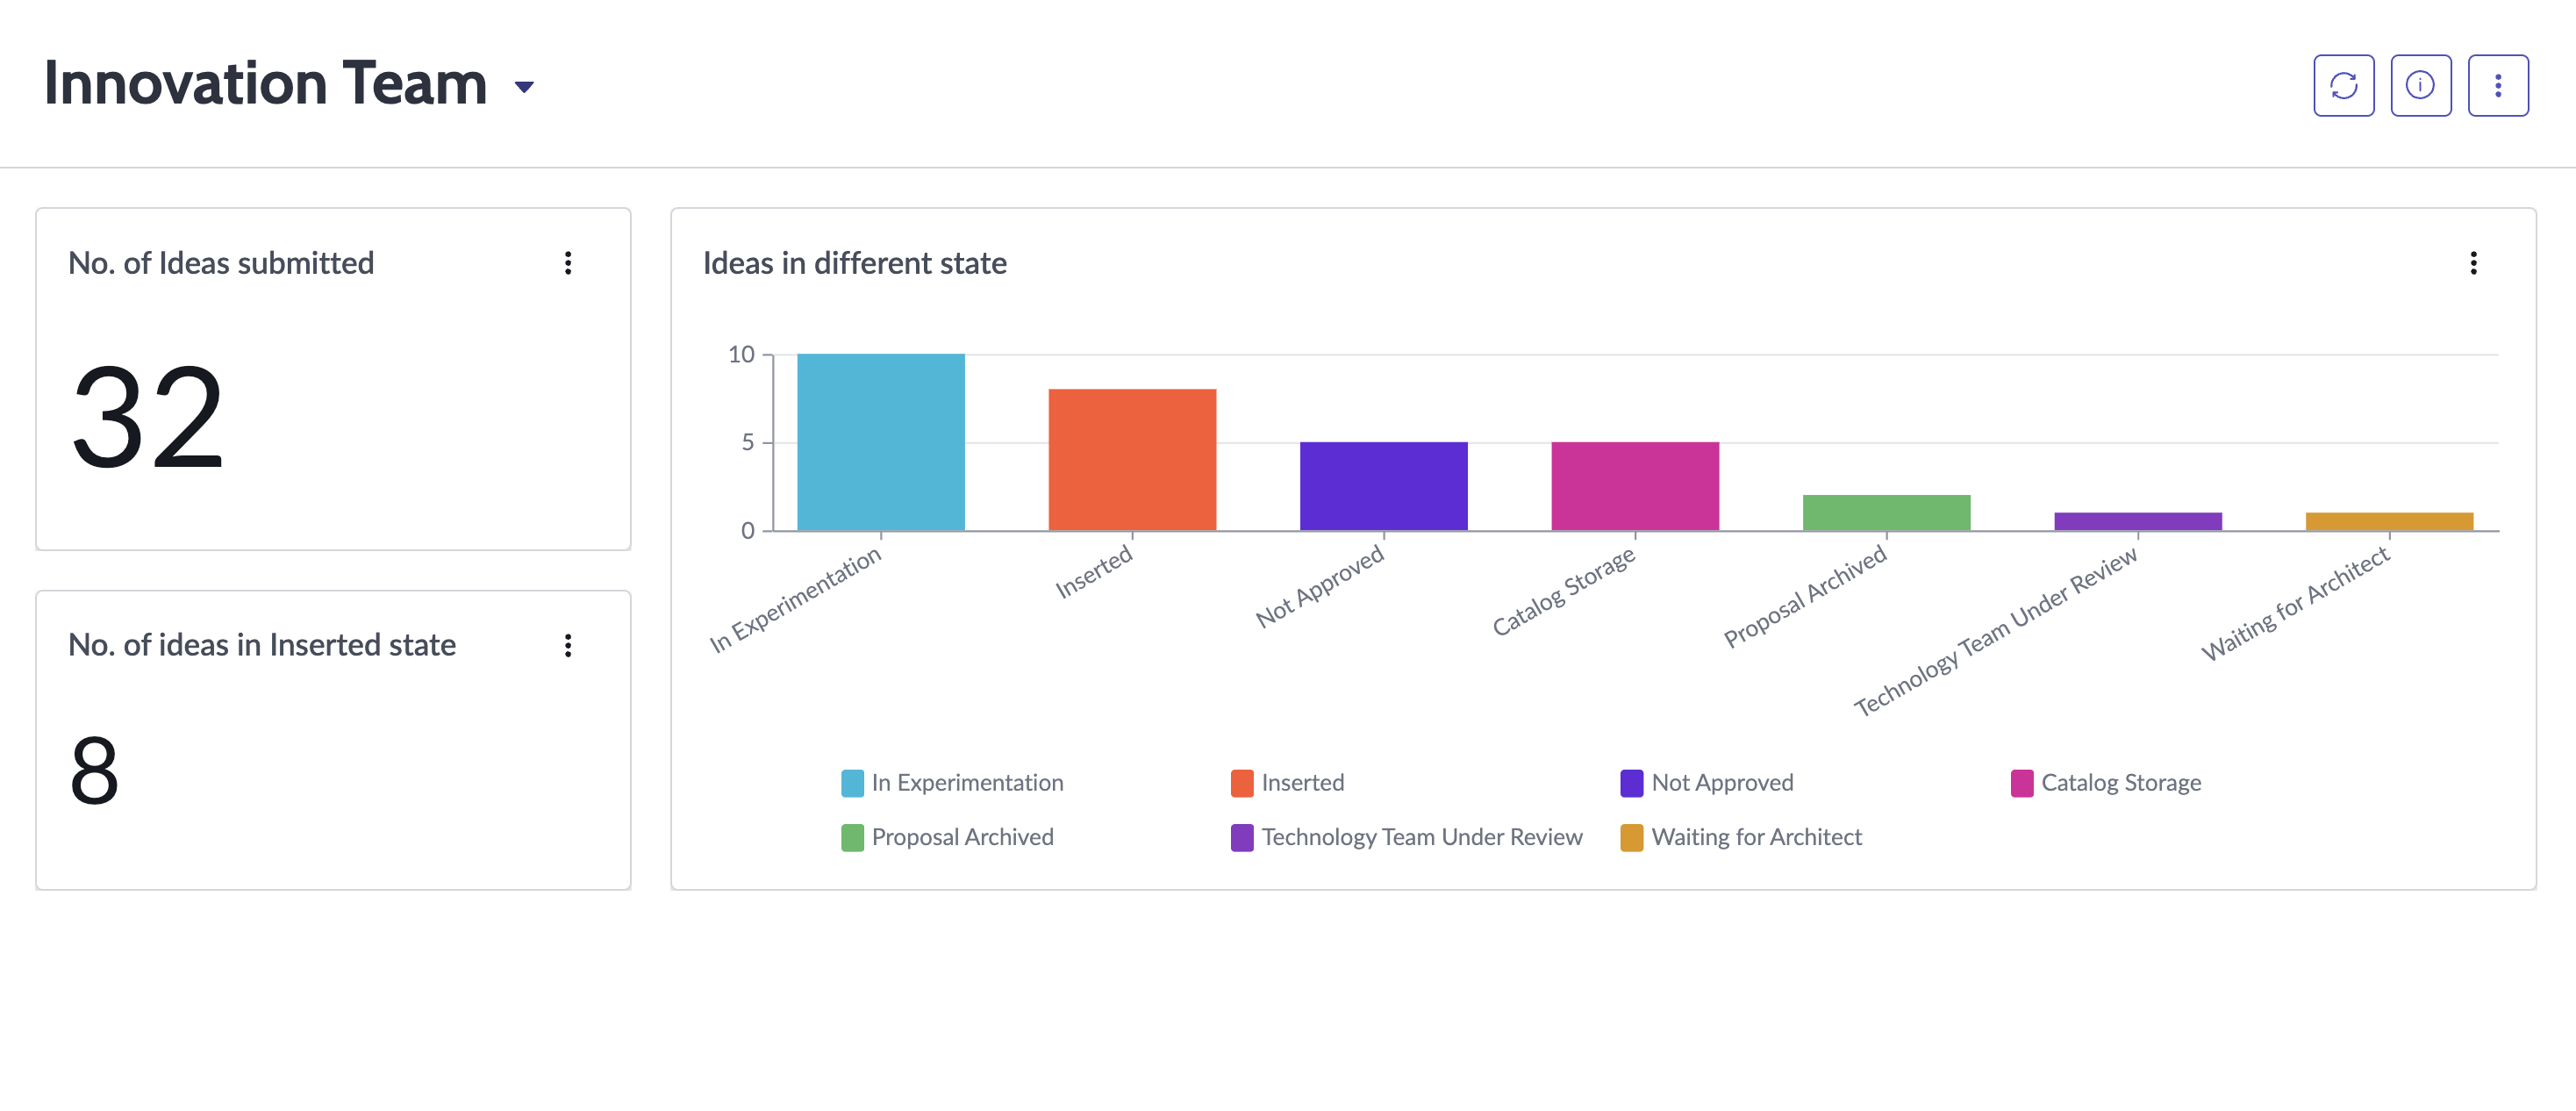Click the 32 ideas submitted count
Image resolution: width=2576 pixels, height=1111 pixels.
click(148, 417)
